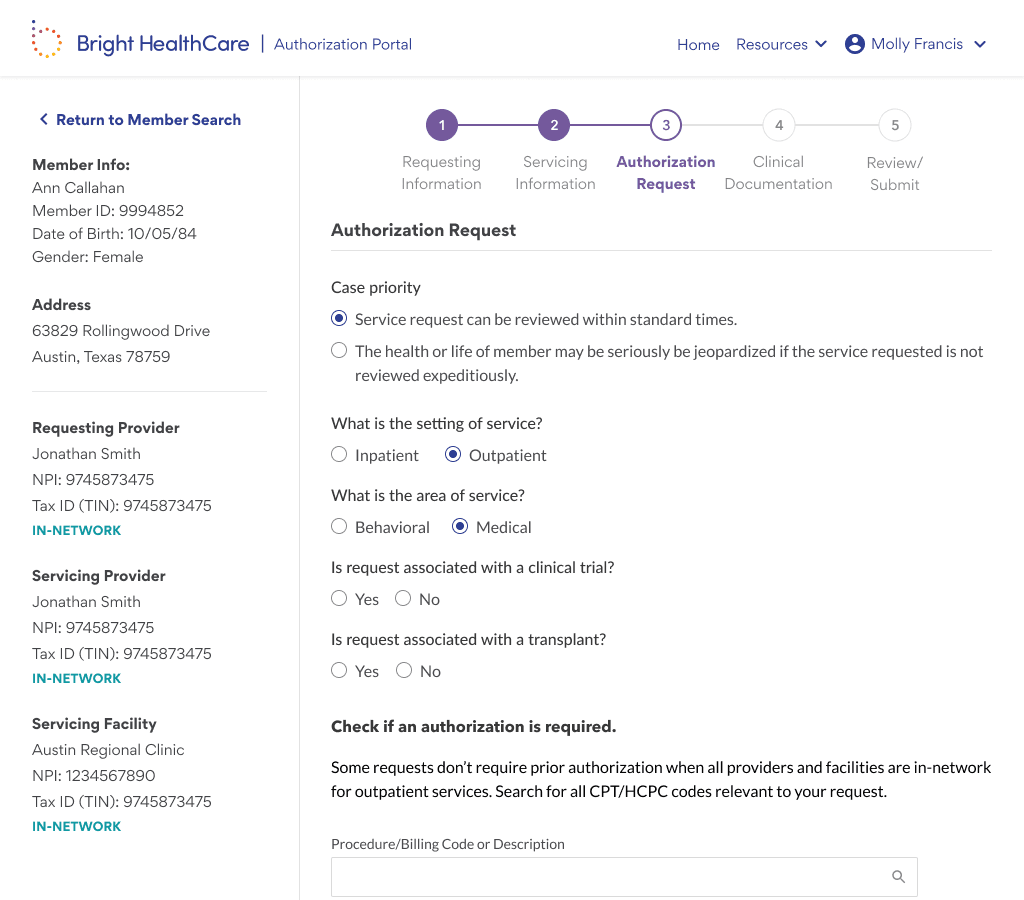The width and height of the screenshot is (1024, 900).
Task: Select step 5 circle for Review/Submit
Action: [x=895, y=125]
